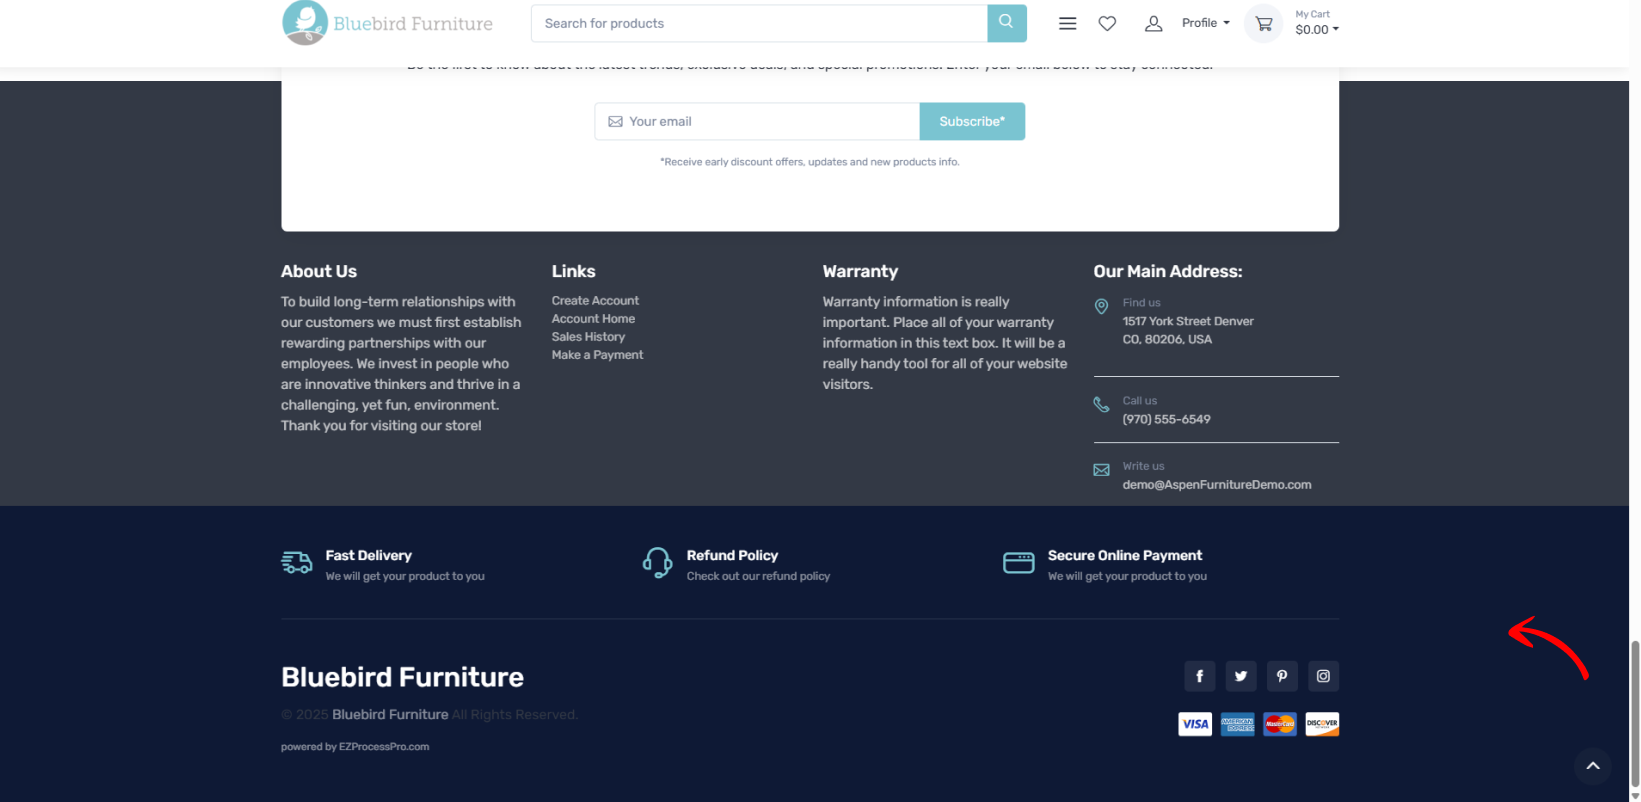Click the page vertical scrollbar thumb
1641x802 pixels.
tap(1635, 714)
